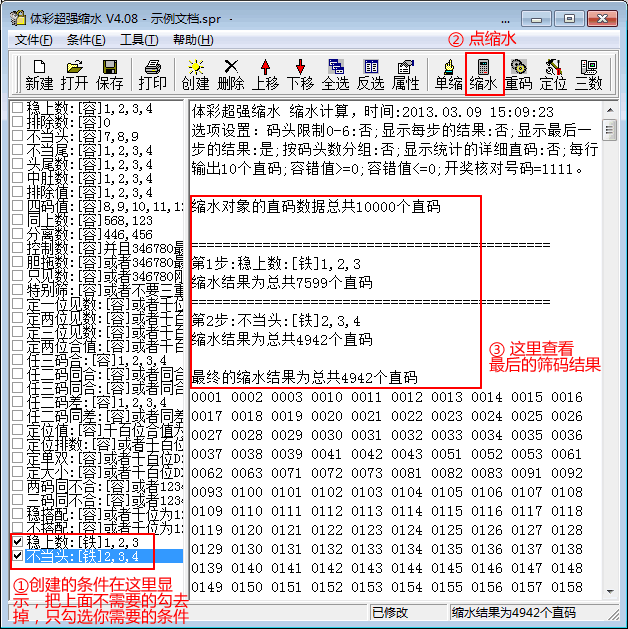The height and width of the screenshot is (629, 628).
Task: Uncheck 不当头:[铁]2,3,4 checkbox
Action: click(17, 556)
